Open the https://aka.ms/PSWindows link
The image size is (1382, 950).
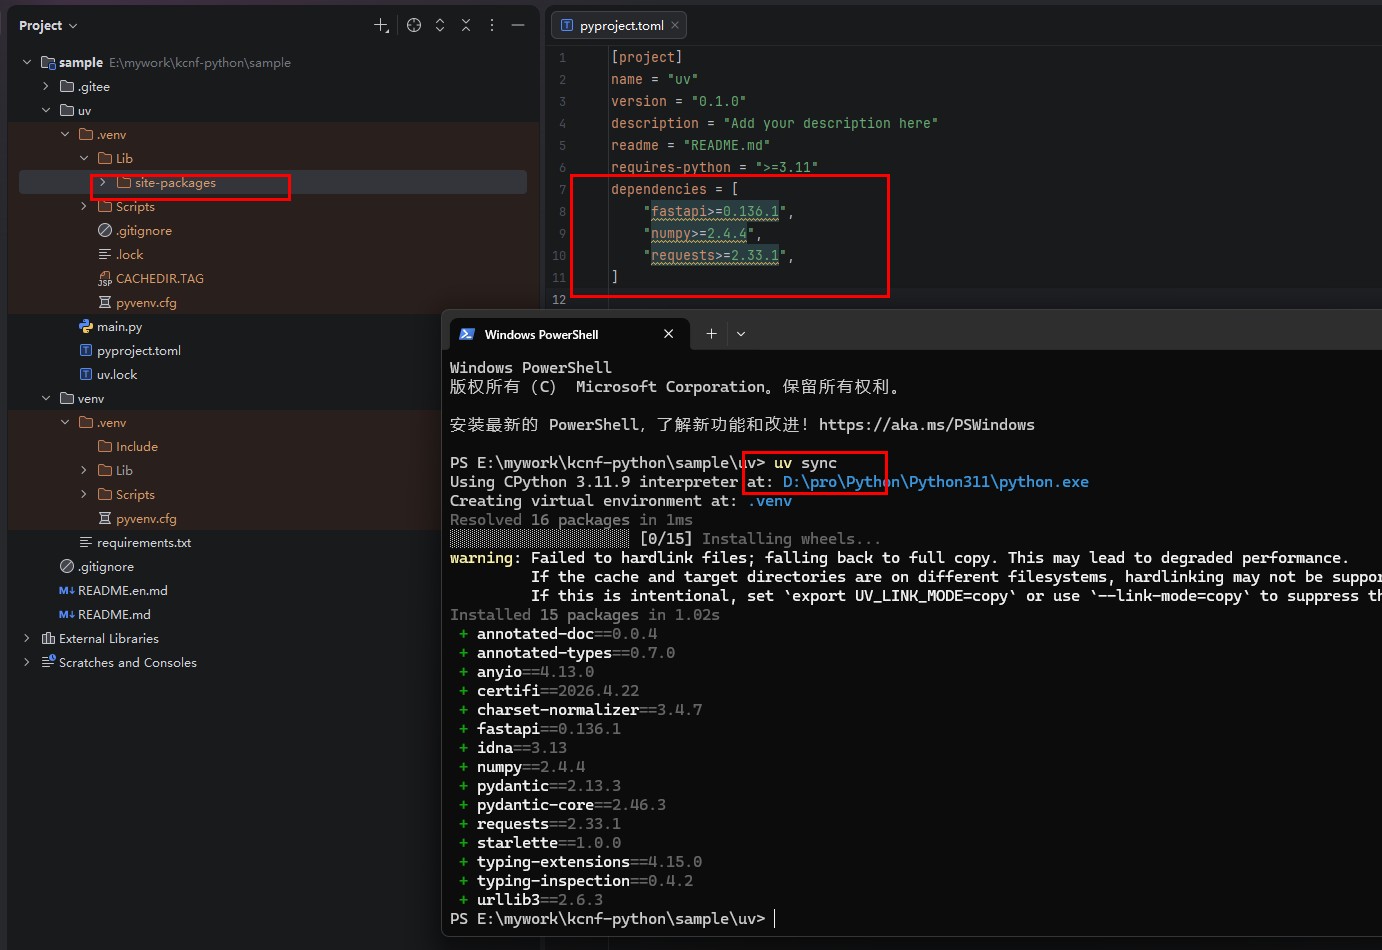pos(927,425)
